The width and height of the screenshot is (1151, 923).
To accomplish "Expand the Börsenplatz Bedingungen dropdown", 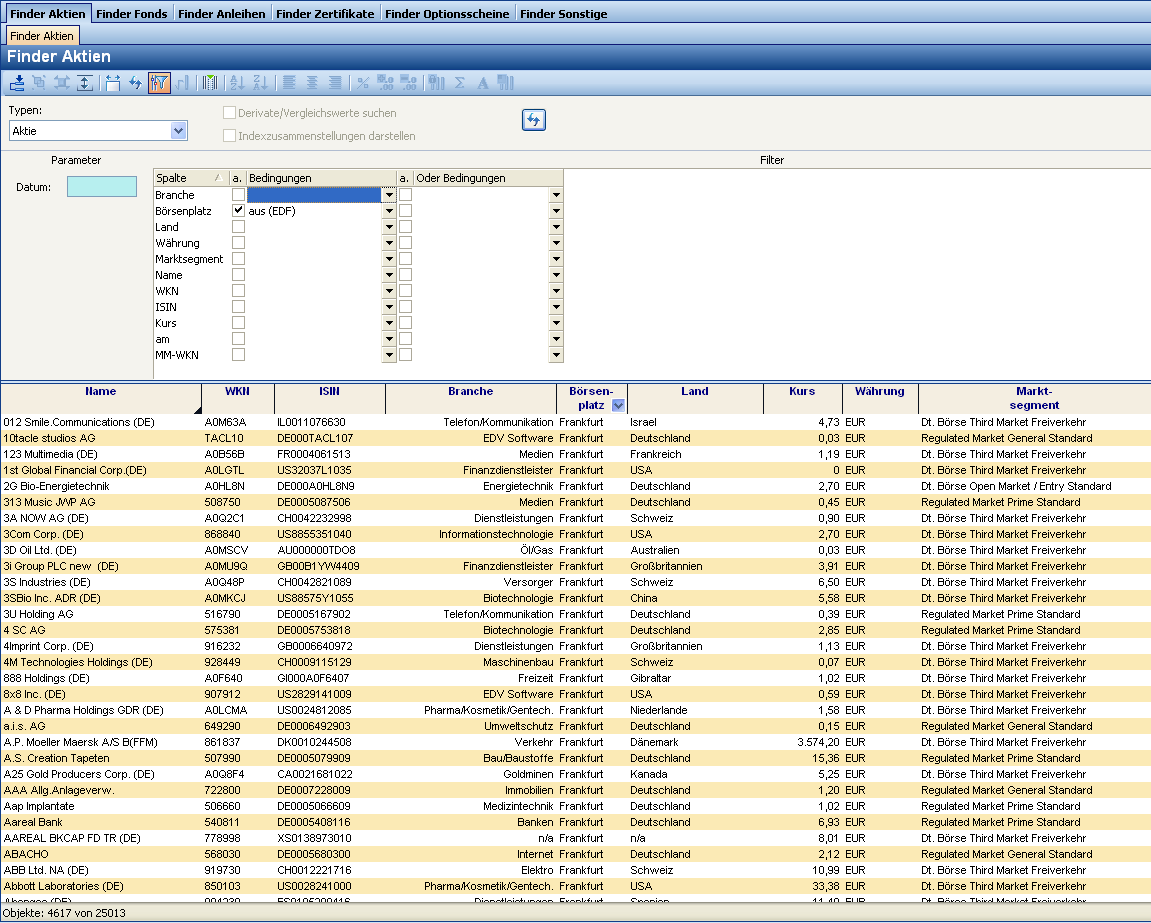I will [389, 211].
